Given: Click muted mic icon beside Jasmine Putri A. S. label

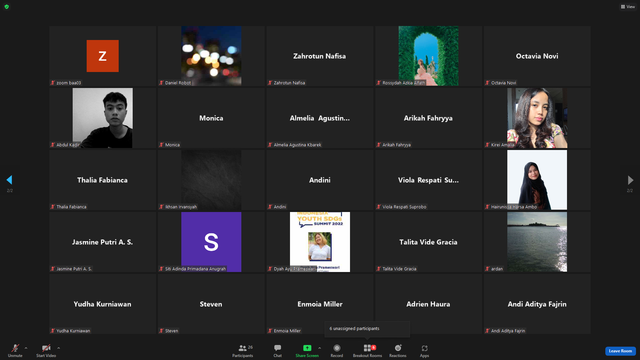Looking at the screenshot, I should point(53,269).
